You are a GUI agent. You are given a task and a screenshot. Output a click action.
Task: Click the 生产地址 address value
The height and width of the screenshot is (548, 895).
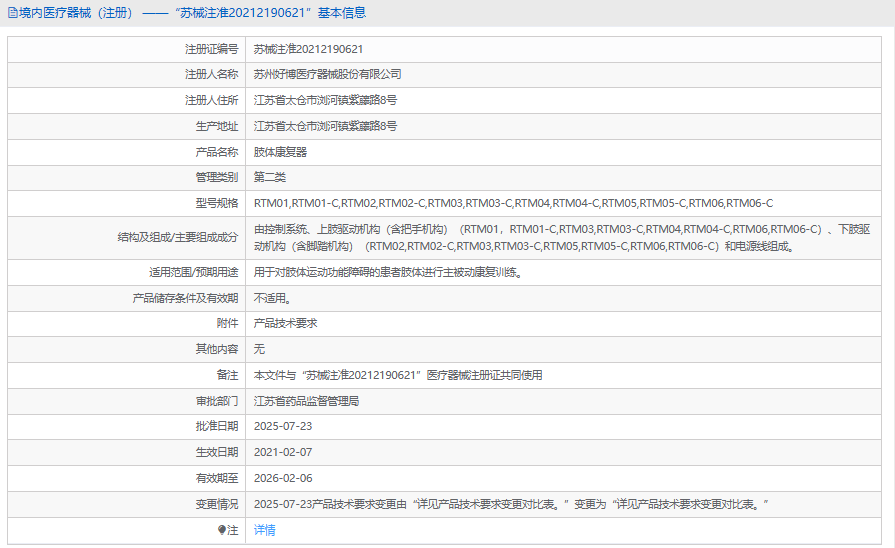(325, 126)
